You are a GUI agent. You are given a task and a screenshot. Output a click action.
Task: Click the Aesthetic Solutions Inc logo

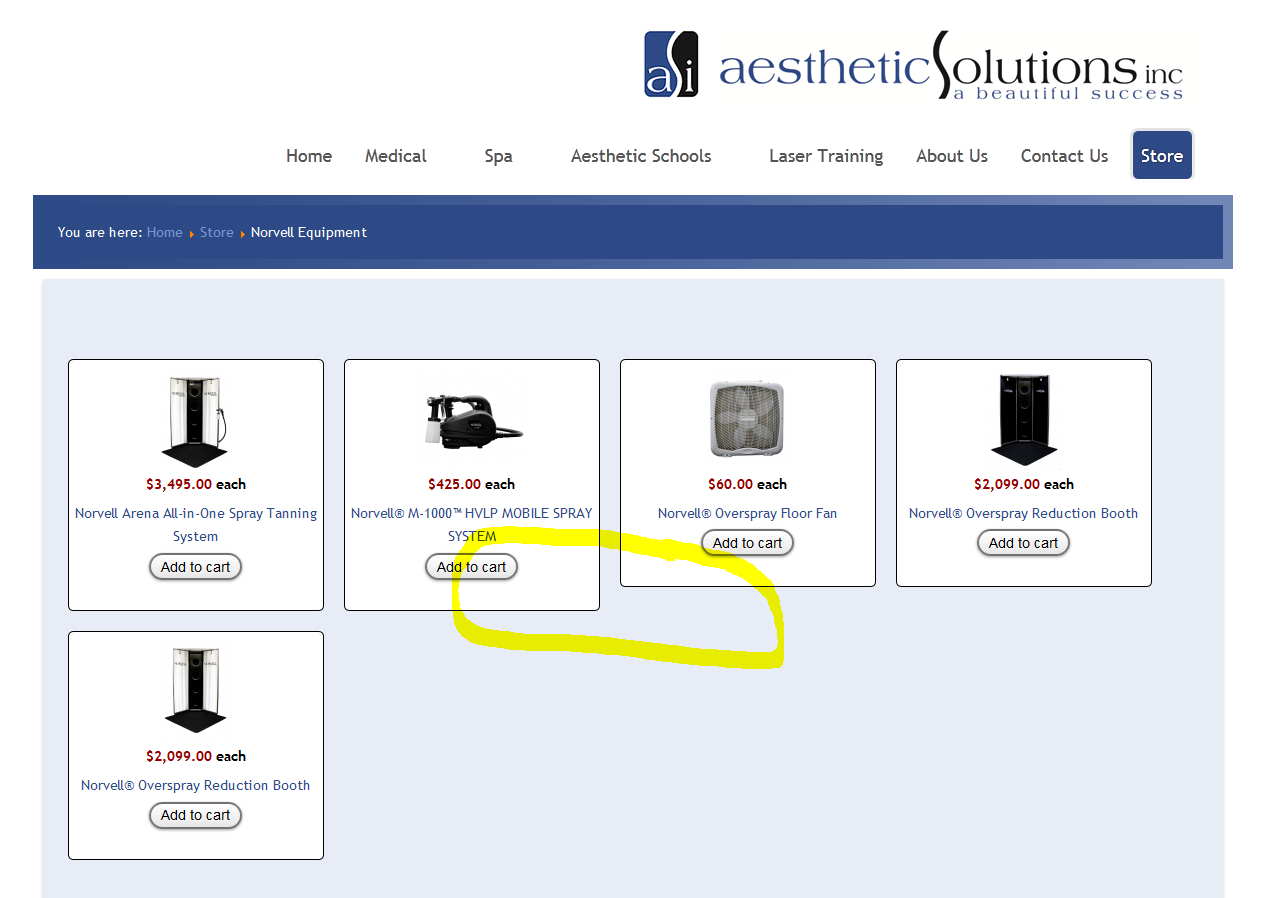(913, 65)
